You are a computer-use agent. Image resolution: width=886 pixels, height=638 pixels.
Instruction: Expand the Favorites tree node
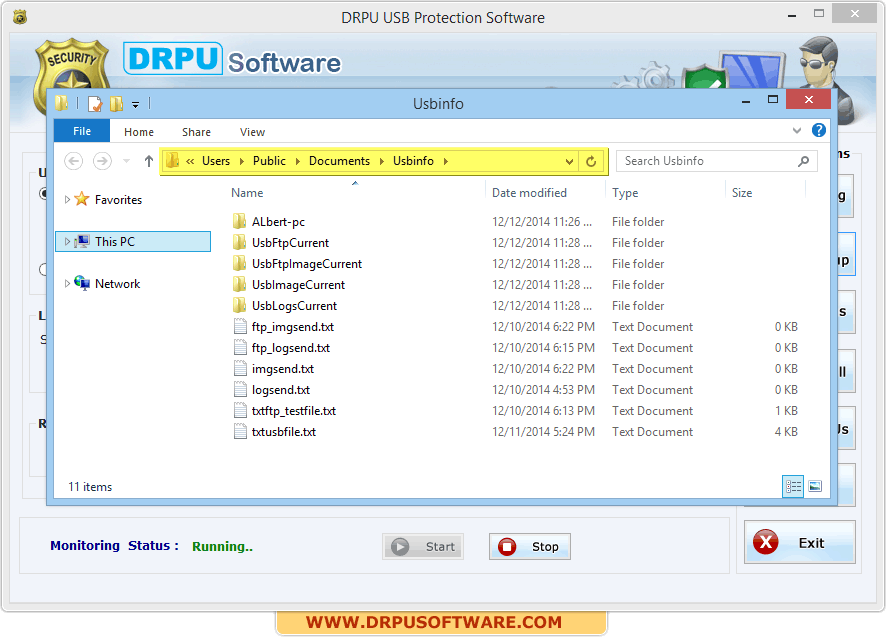(67, 199)
